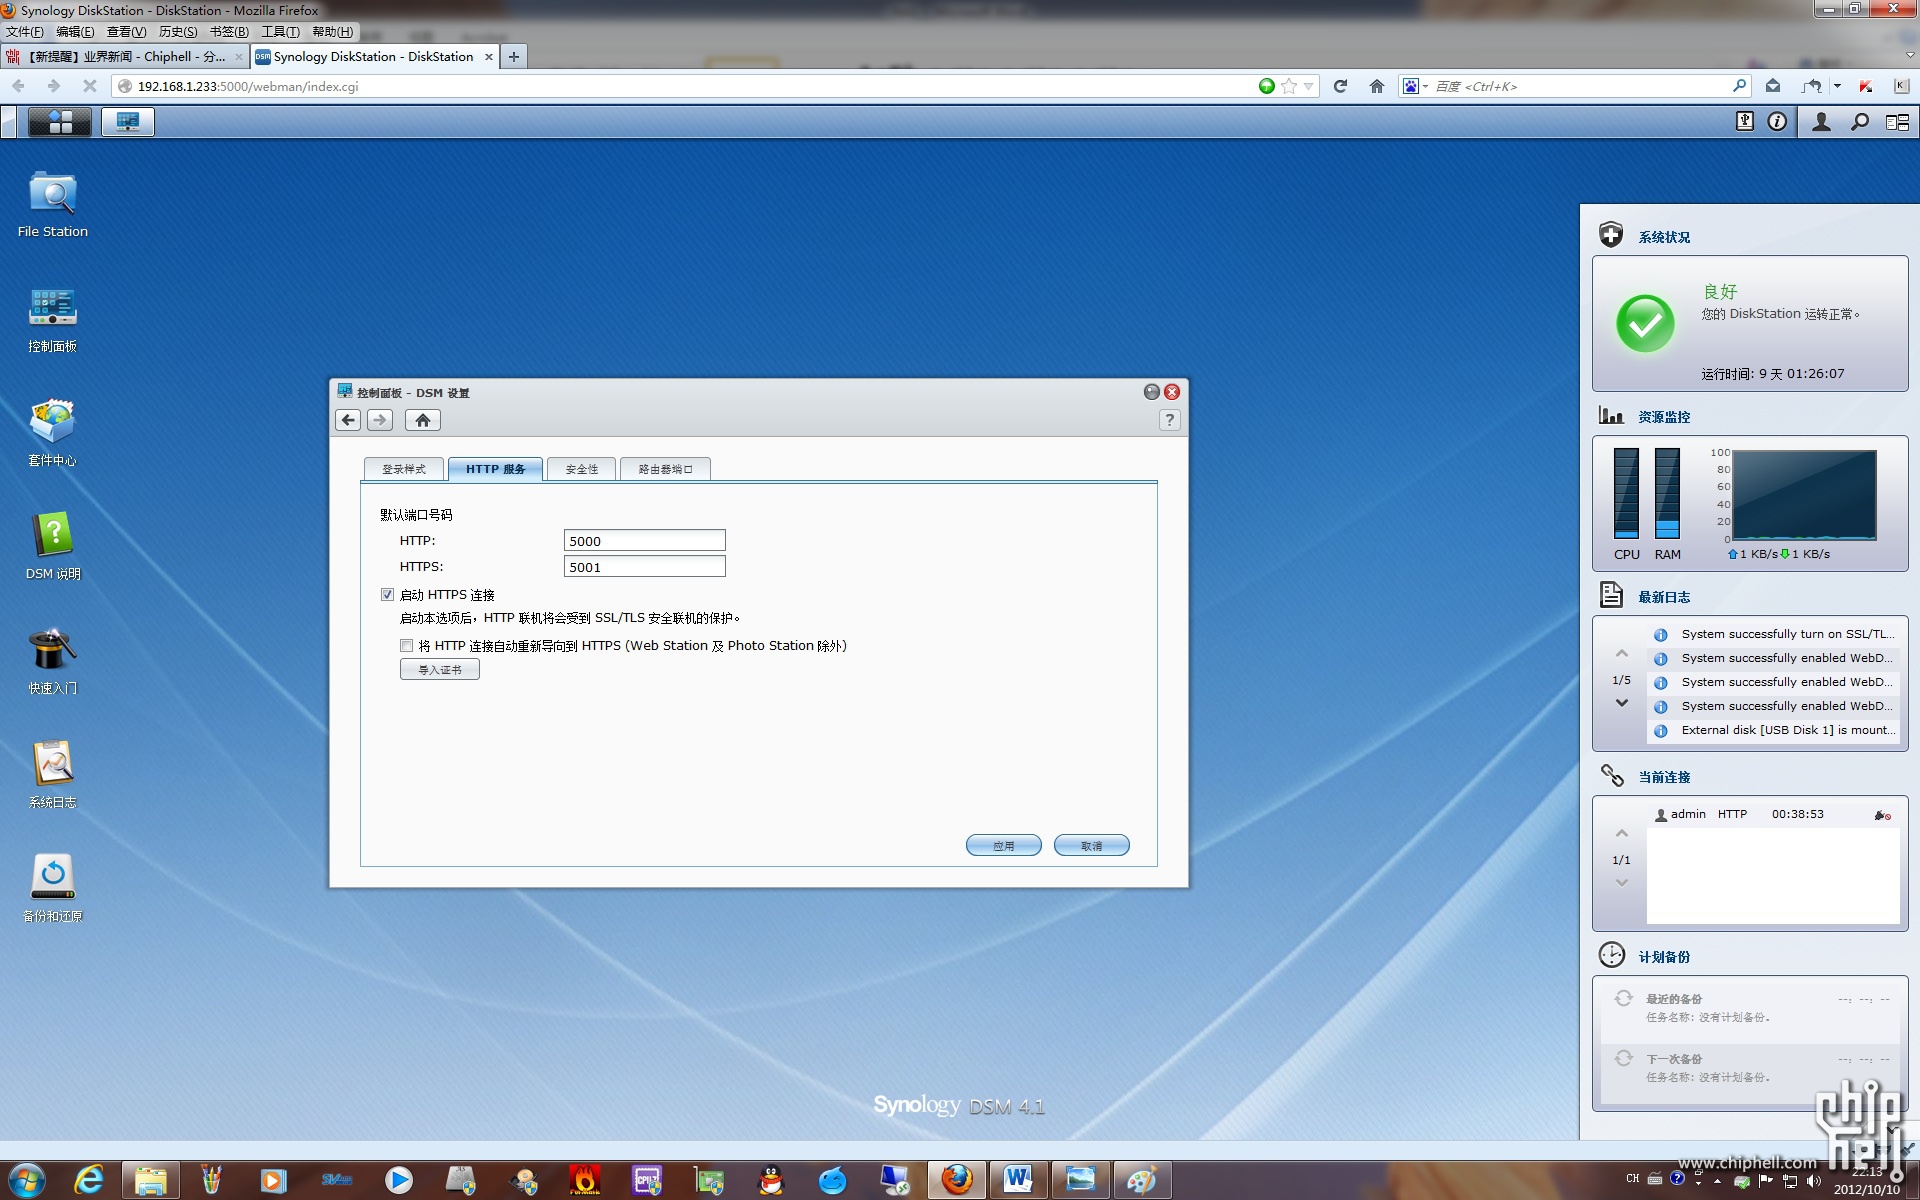Stop loading page in Firefox

point(90,86)
